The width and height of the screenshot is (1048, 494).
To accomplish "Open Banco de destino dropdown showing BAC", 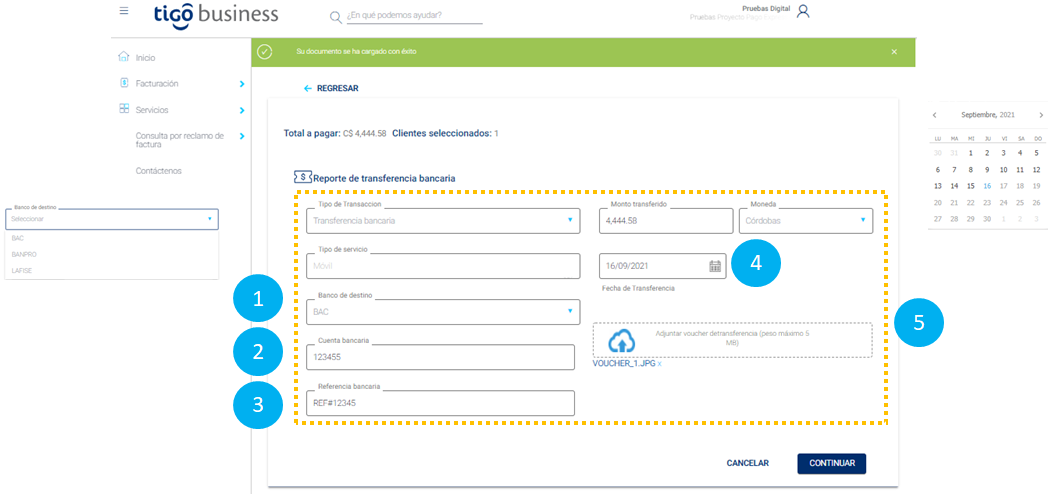I will click(443, 312).
